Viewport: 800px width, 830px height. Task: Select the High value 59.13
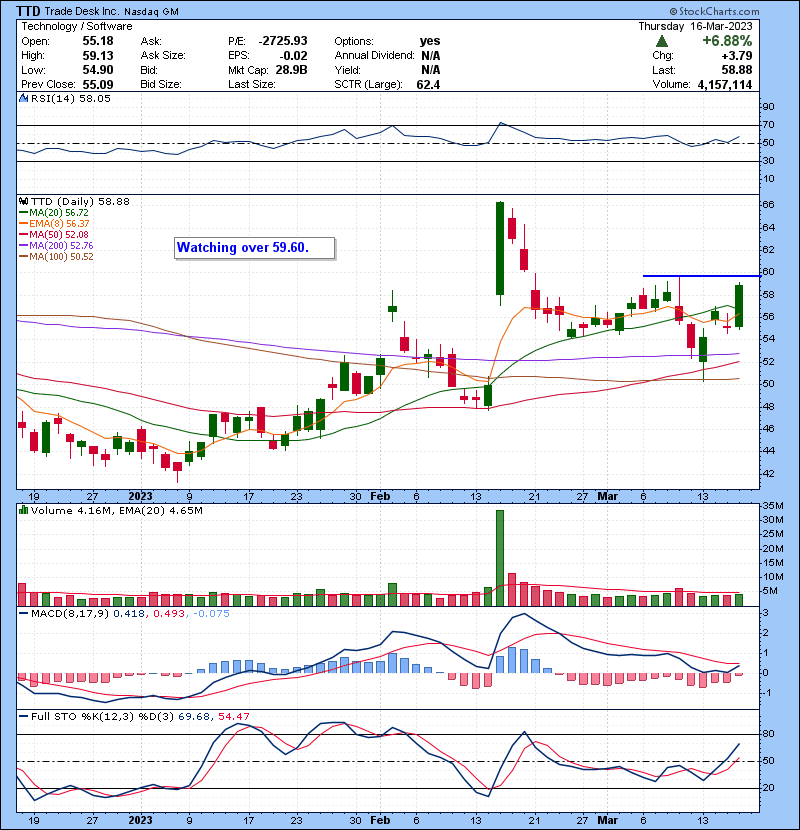click(98, 56)
